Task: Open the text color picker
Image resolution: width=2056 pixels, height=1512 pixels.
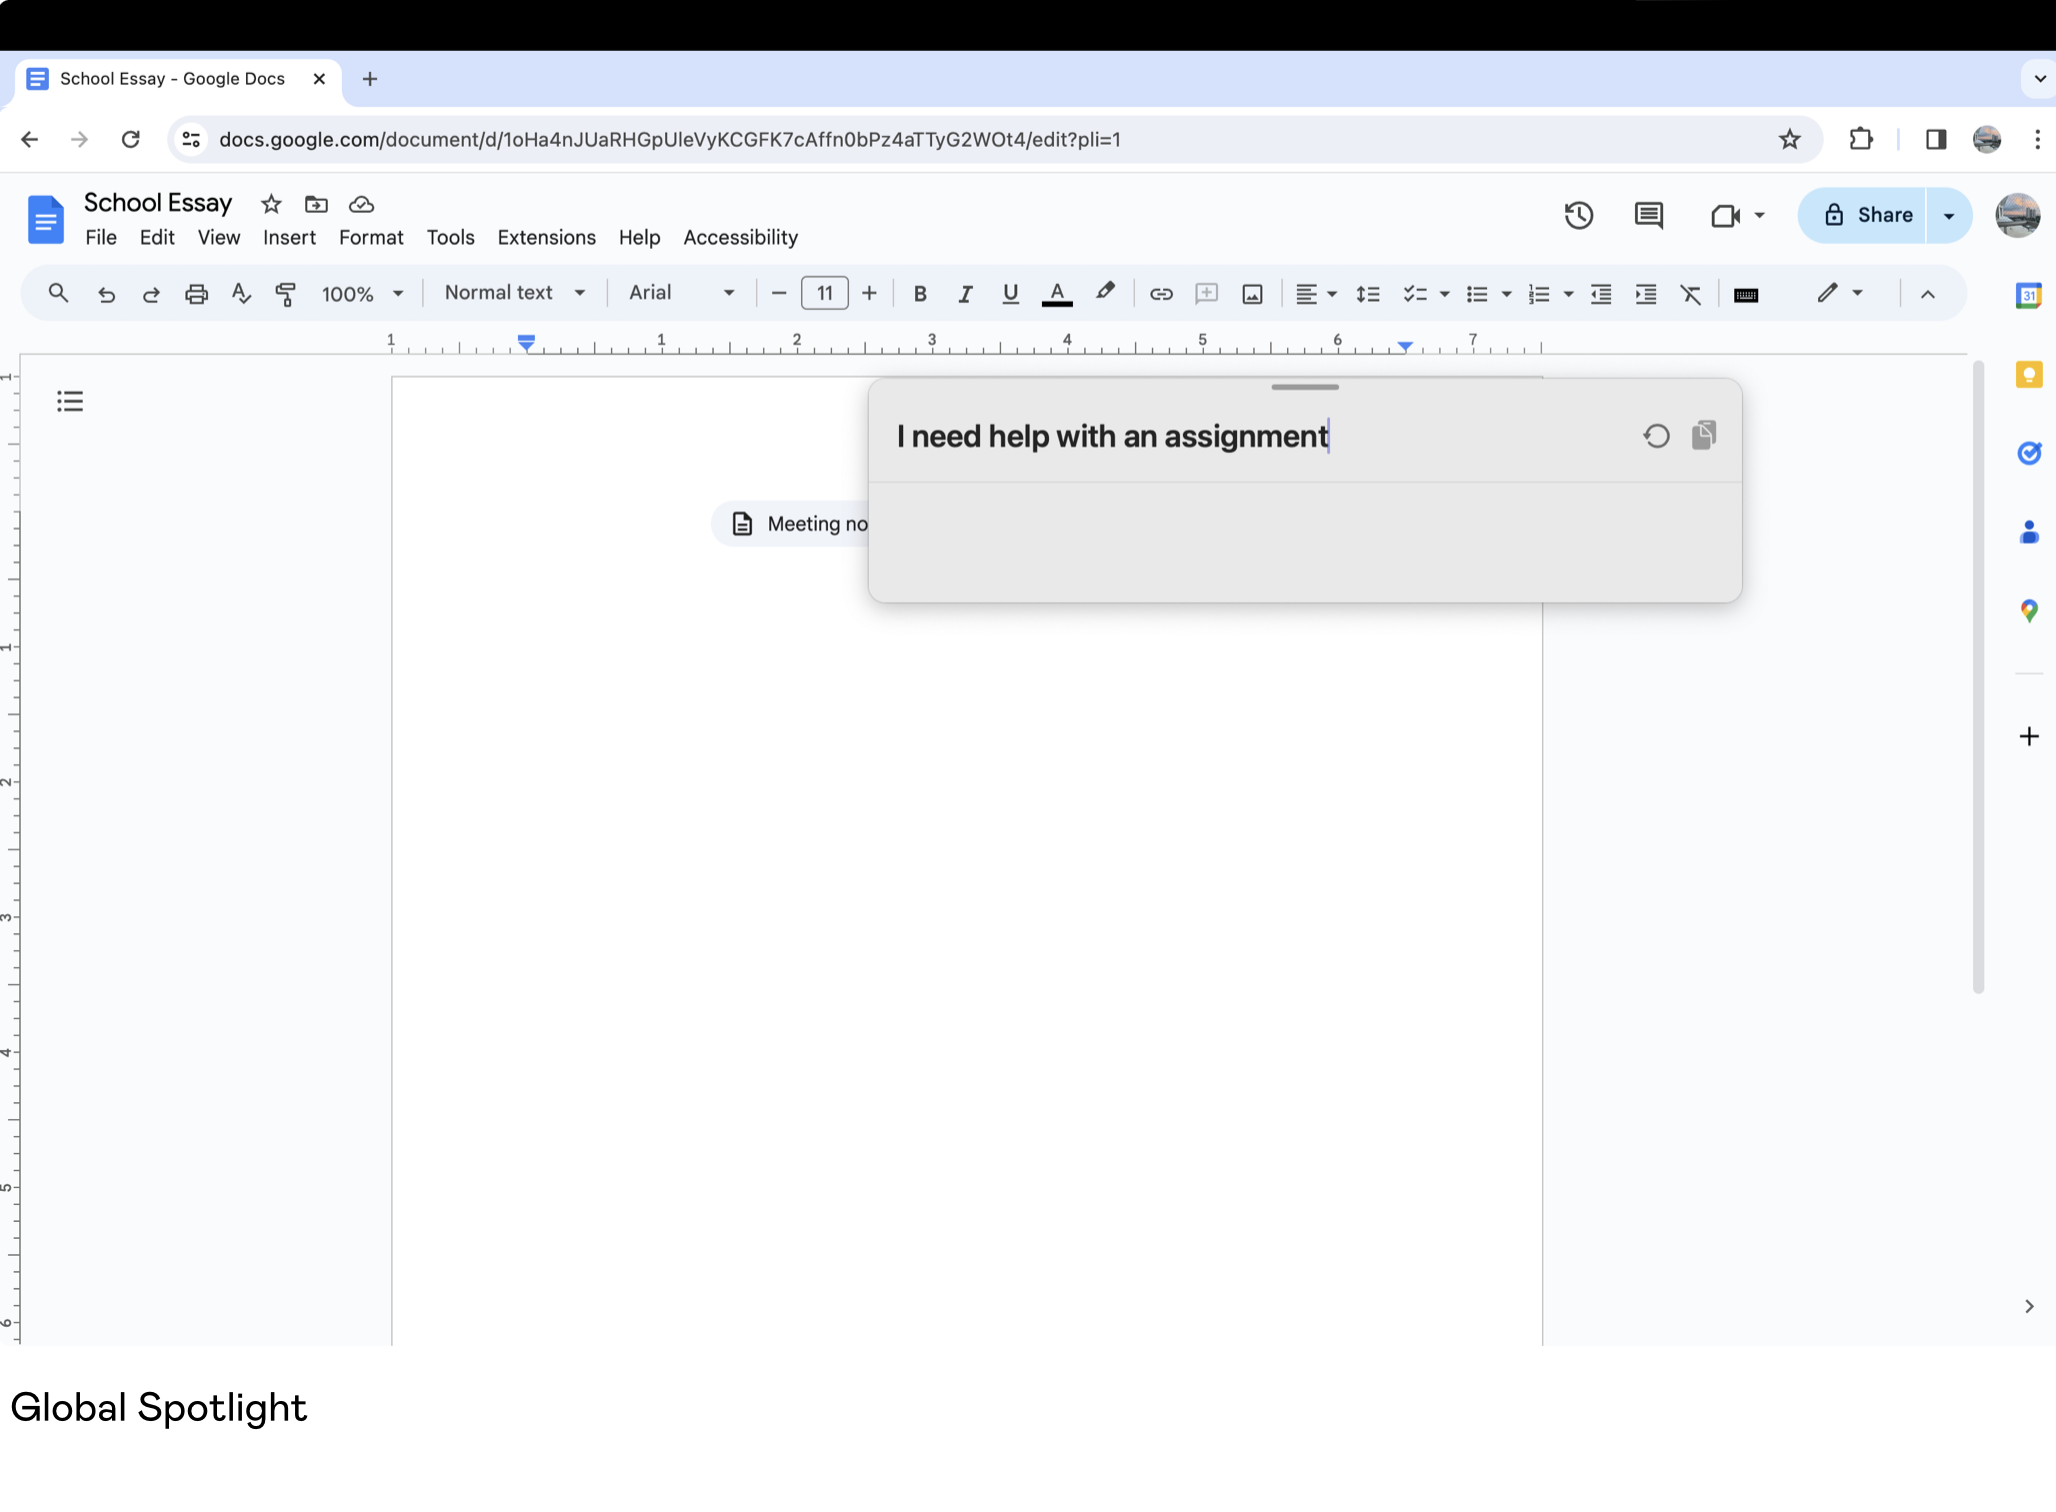Action: point(1056,294)
